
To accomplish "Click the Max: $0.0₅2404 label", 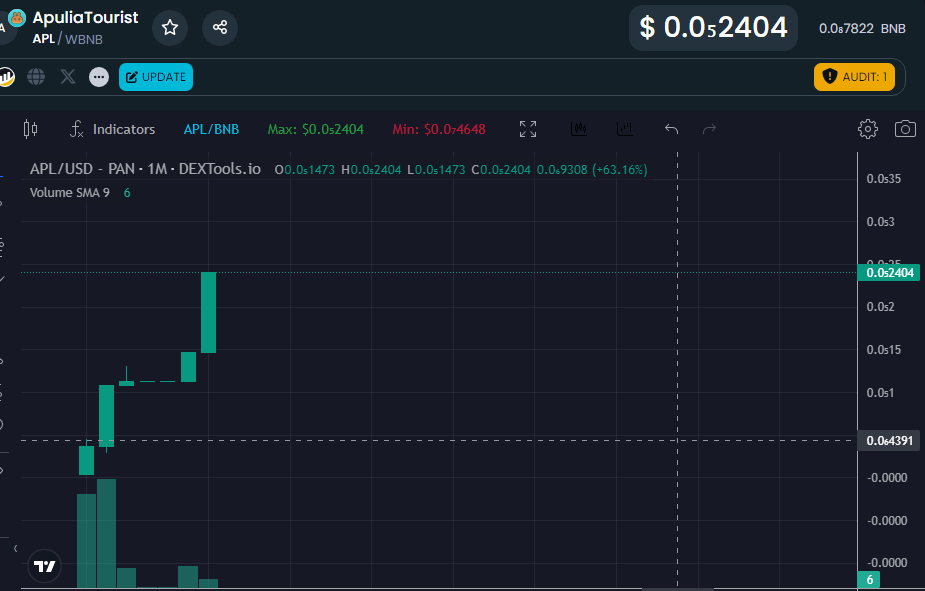I will pyautogui.click(x=316, y=129).
